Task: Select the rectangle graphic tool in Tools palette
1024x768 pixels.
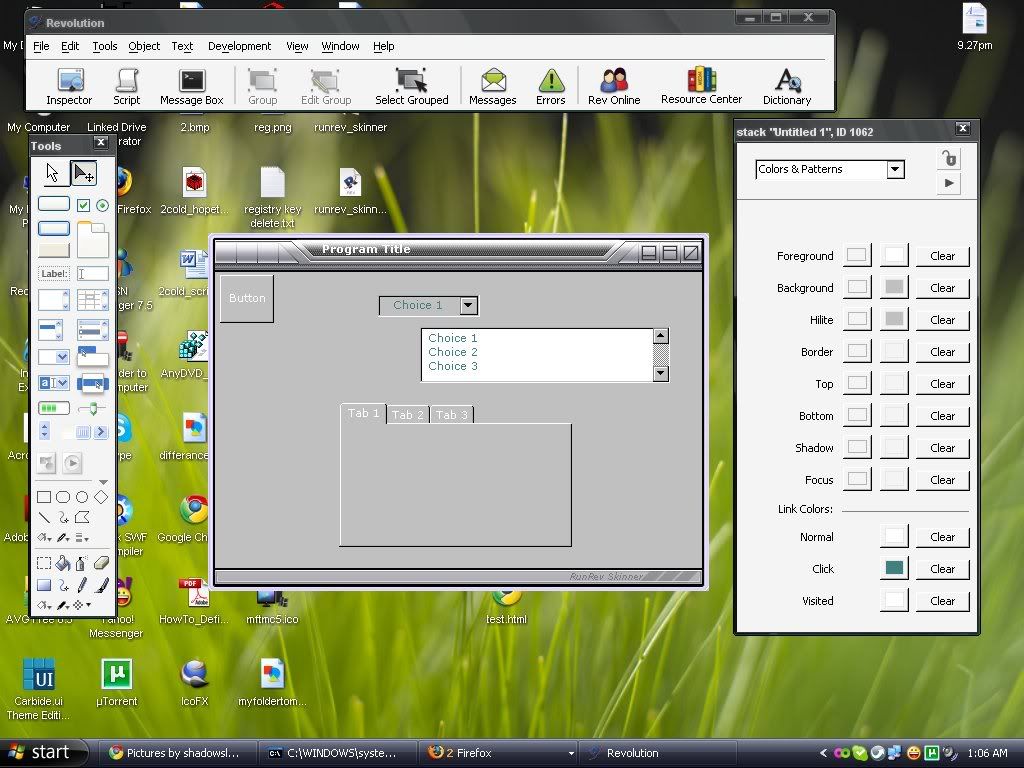Action: 44,497
